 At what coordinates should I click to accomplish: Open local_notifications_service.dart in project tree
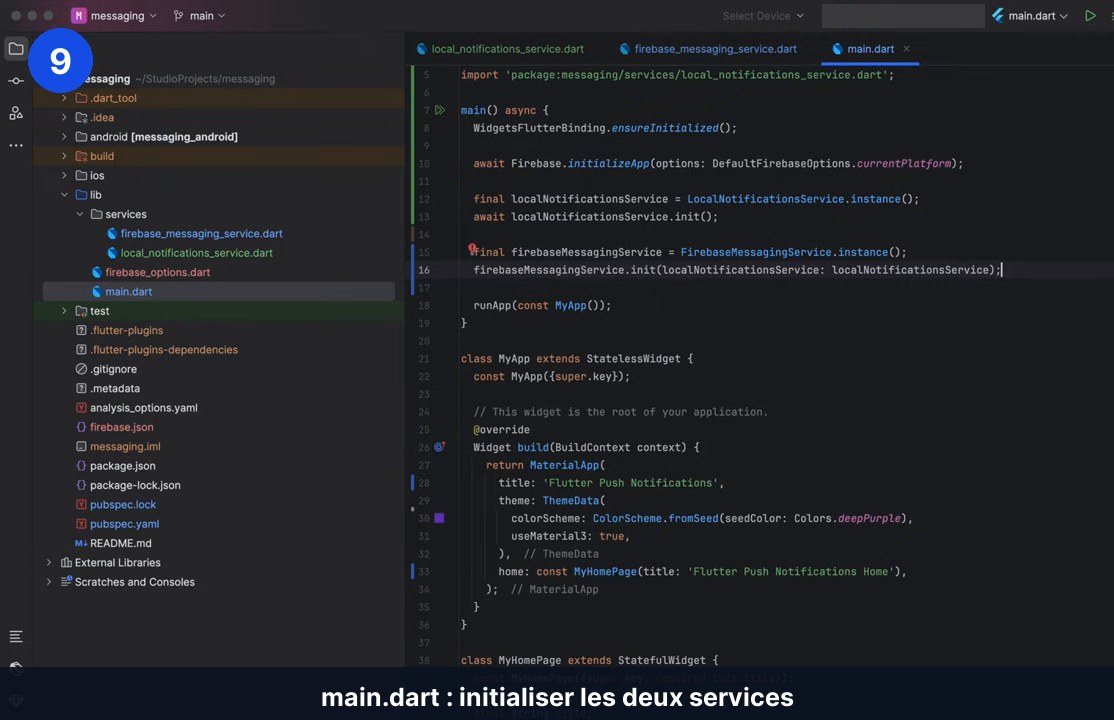(196, 252)
